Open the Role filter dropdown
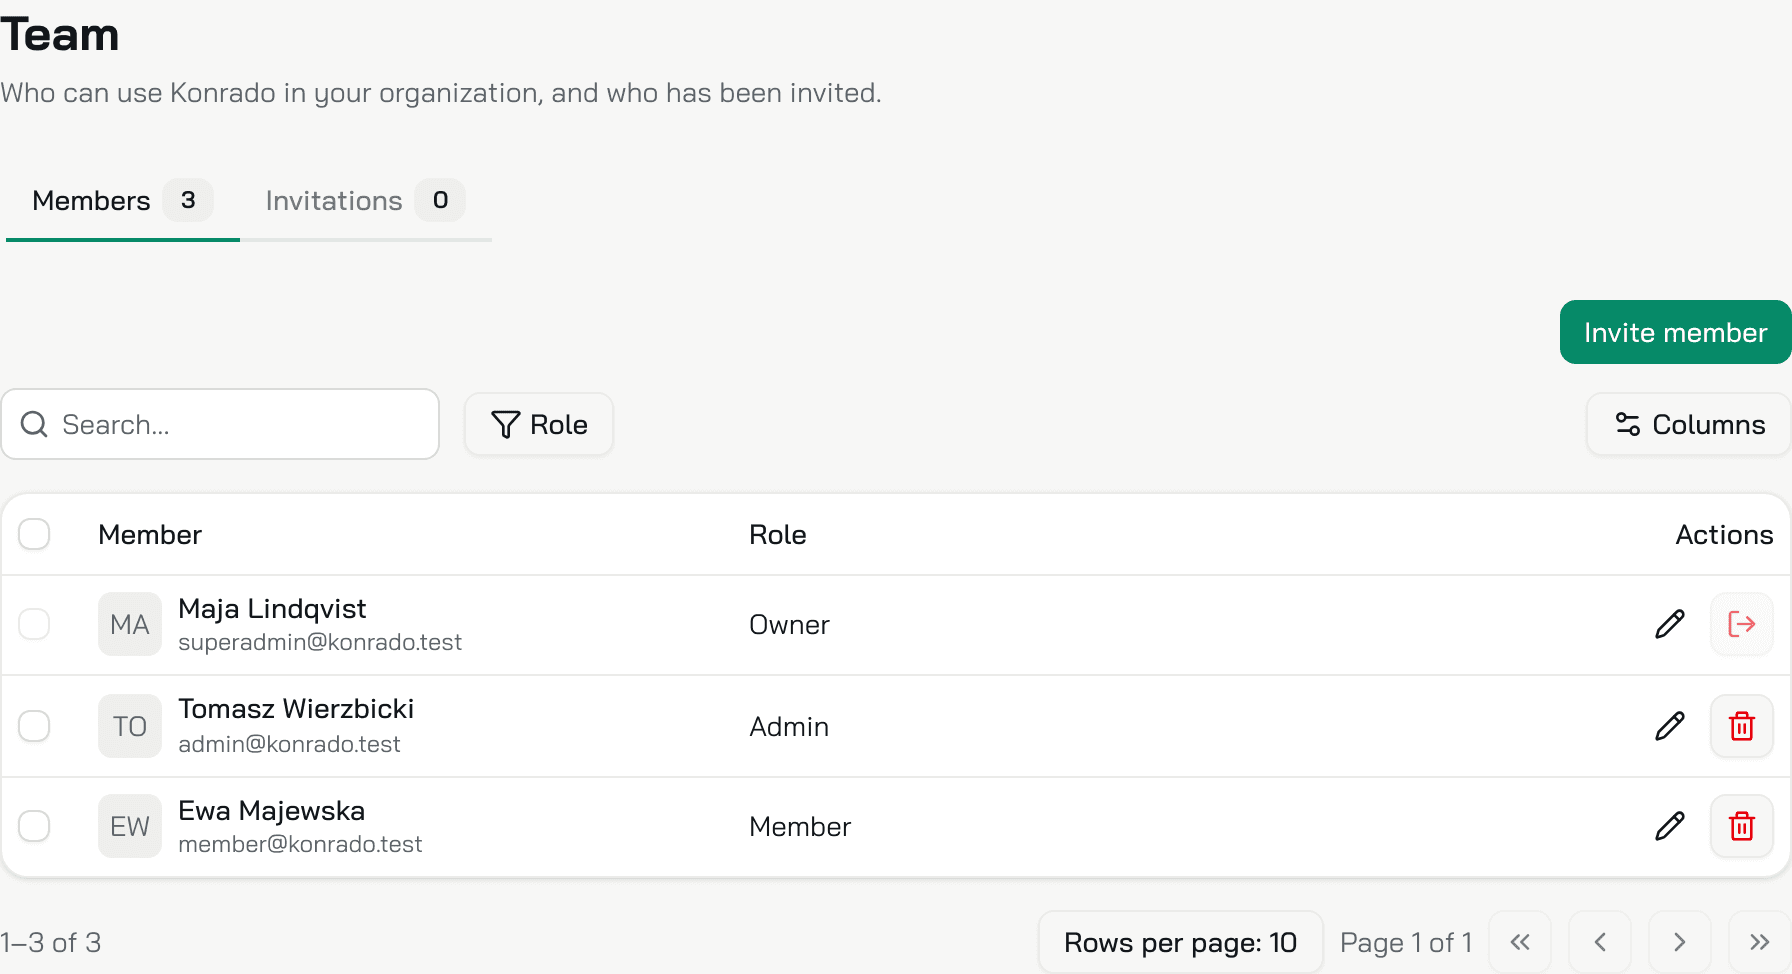This screenshot has height=974, width=1792. coord(539,424)
